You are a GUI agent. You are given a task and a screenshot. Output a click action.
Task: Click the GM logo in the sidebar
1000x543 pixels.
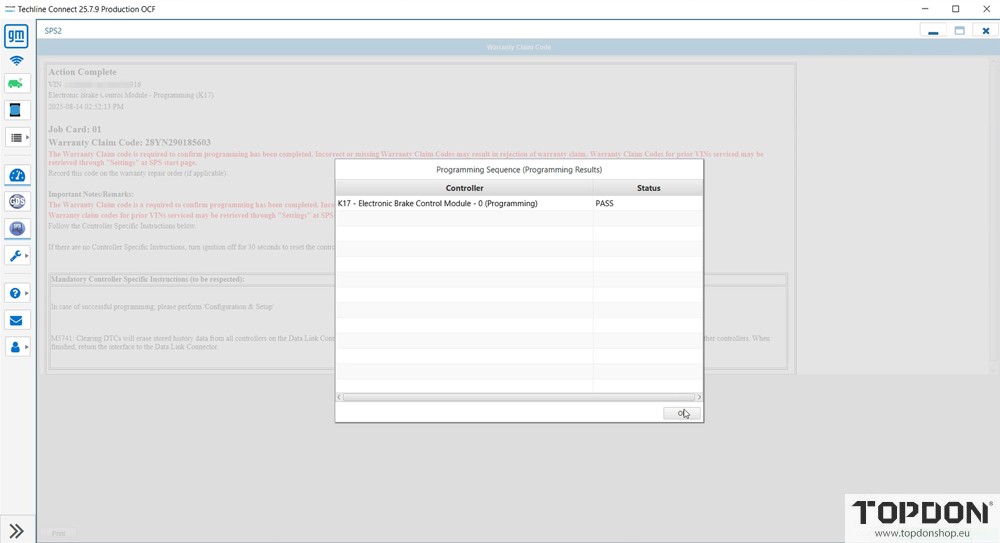[x=16, y=38]
